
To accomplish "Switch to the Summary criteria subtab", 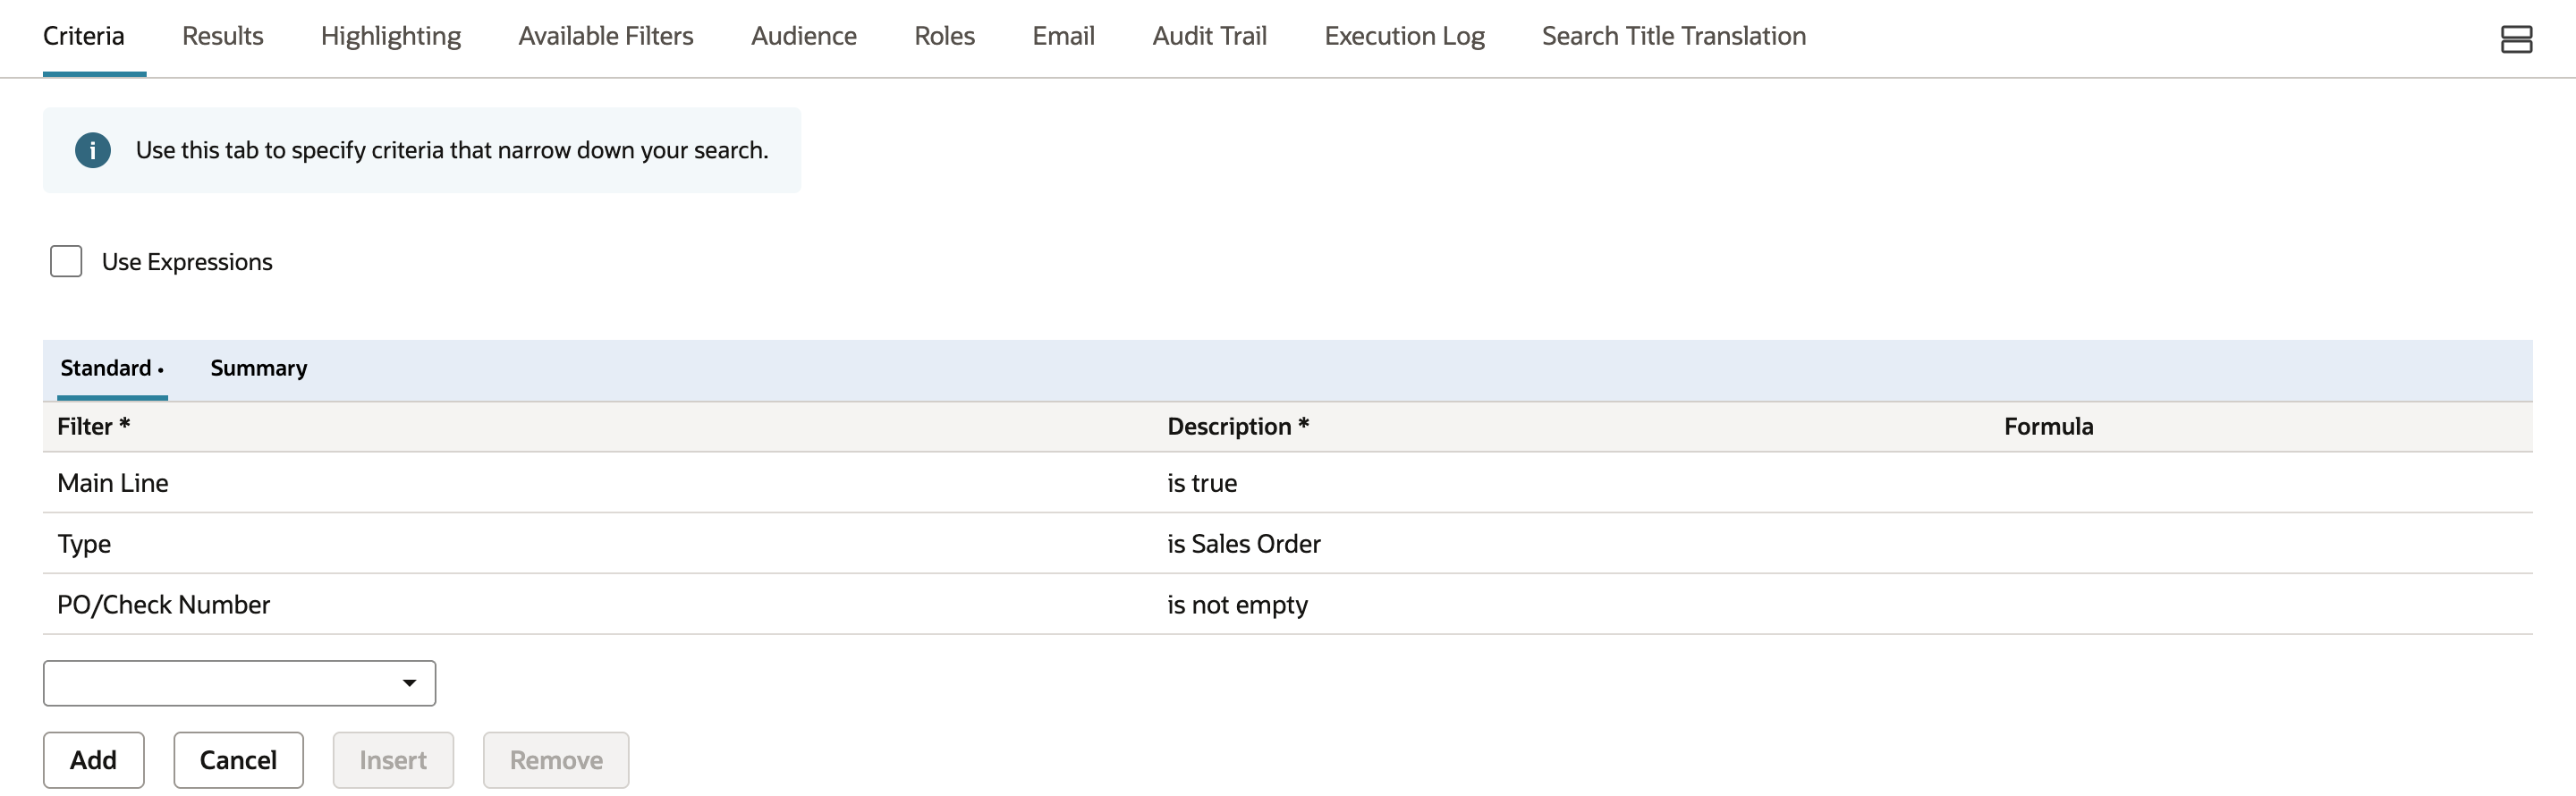I will click(x=259, y=368).
